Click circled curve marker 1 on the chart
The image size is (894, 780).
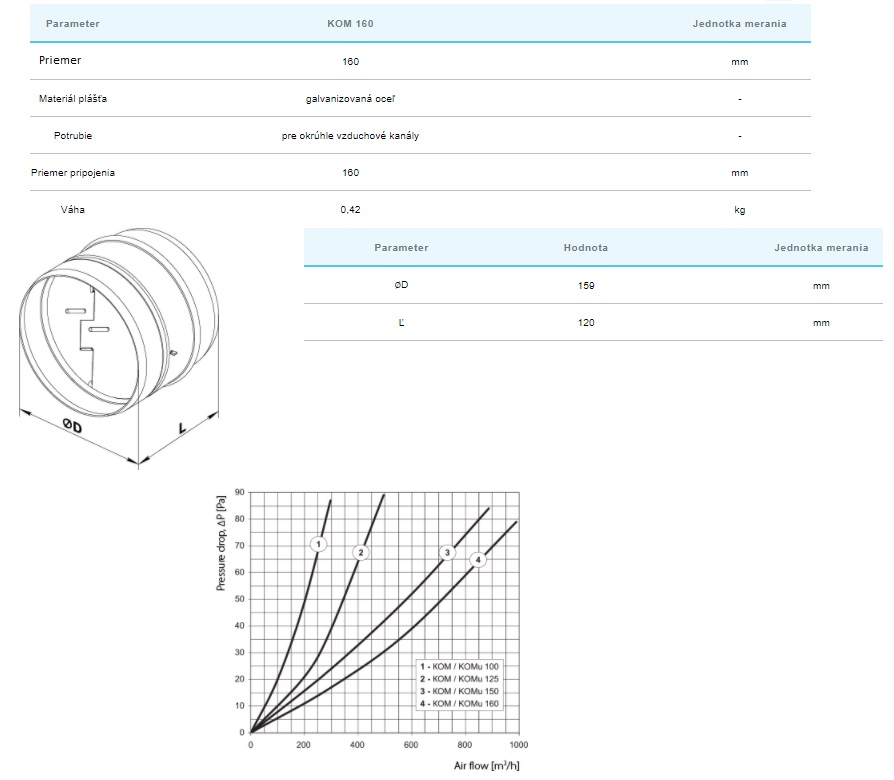pyautogui.click(x=318, y=544)
